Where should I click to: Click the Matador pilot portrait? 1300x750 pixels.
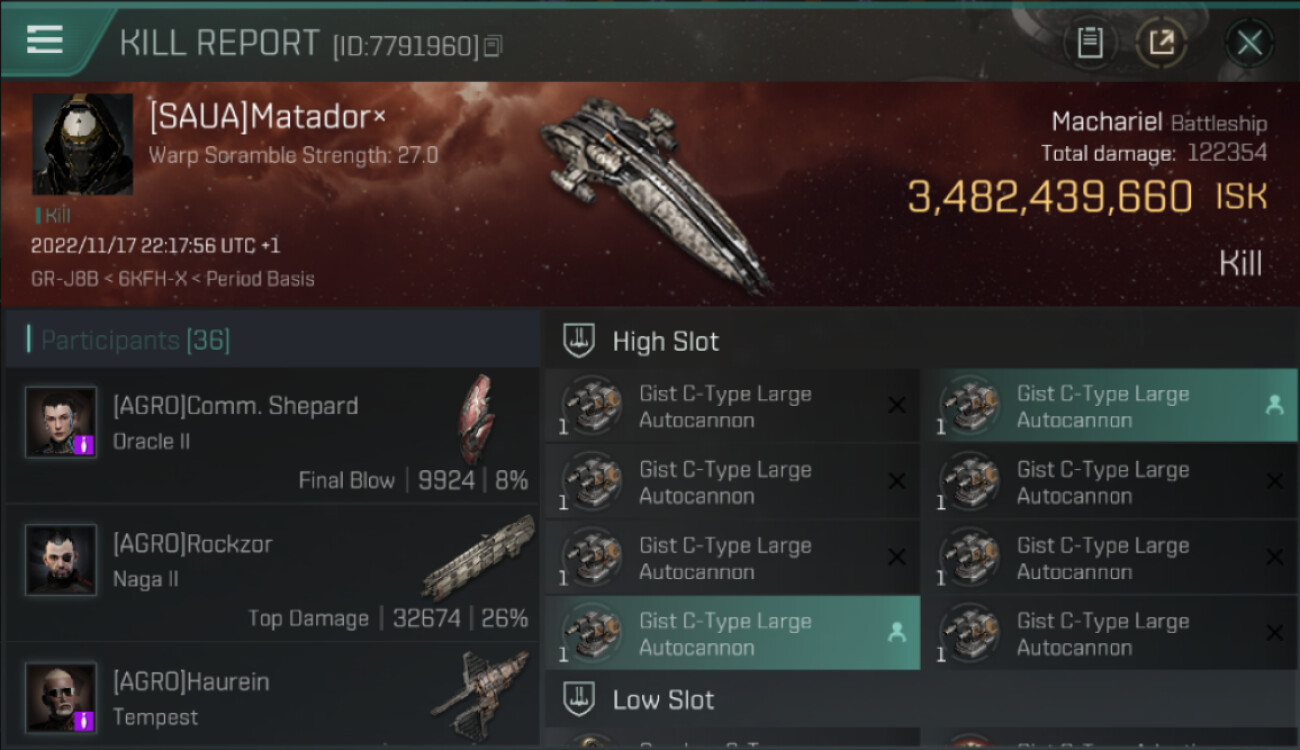coord(83,144)
